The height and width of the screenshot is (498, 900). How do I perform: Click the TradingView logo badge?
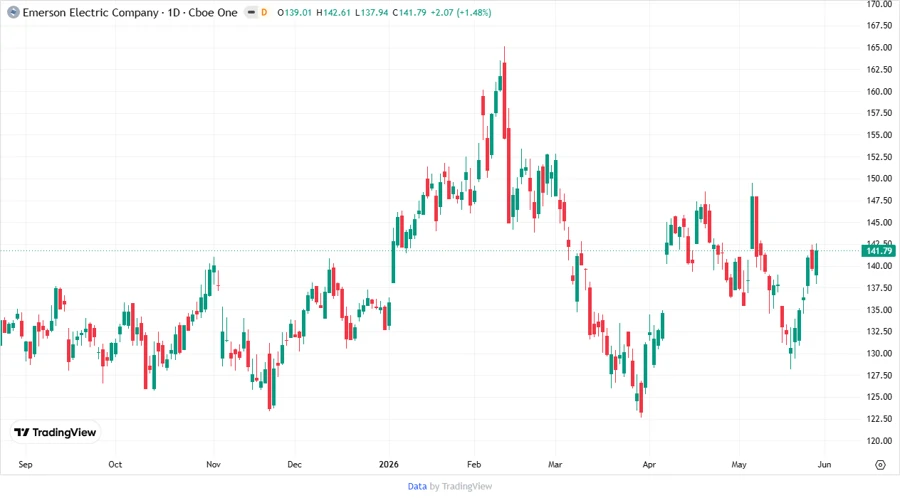tap(56, 432)
